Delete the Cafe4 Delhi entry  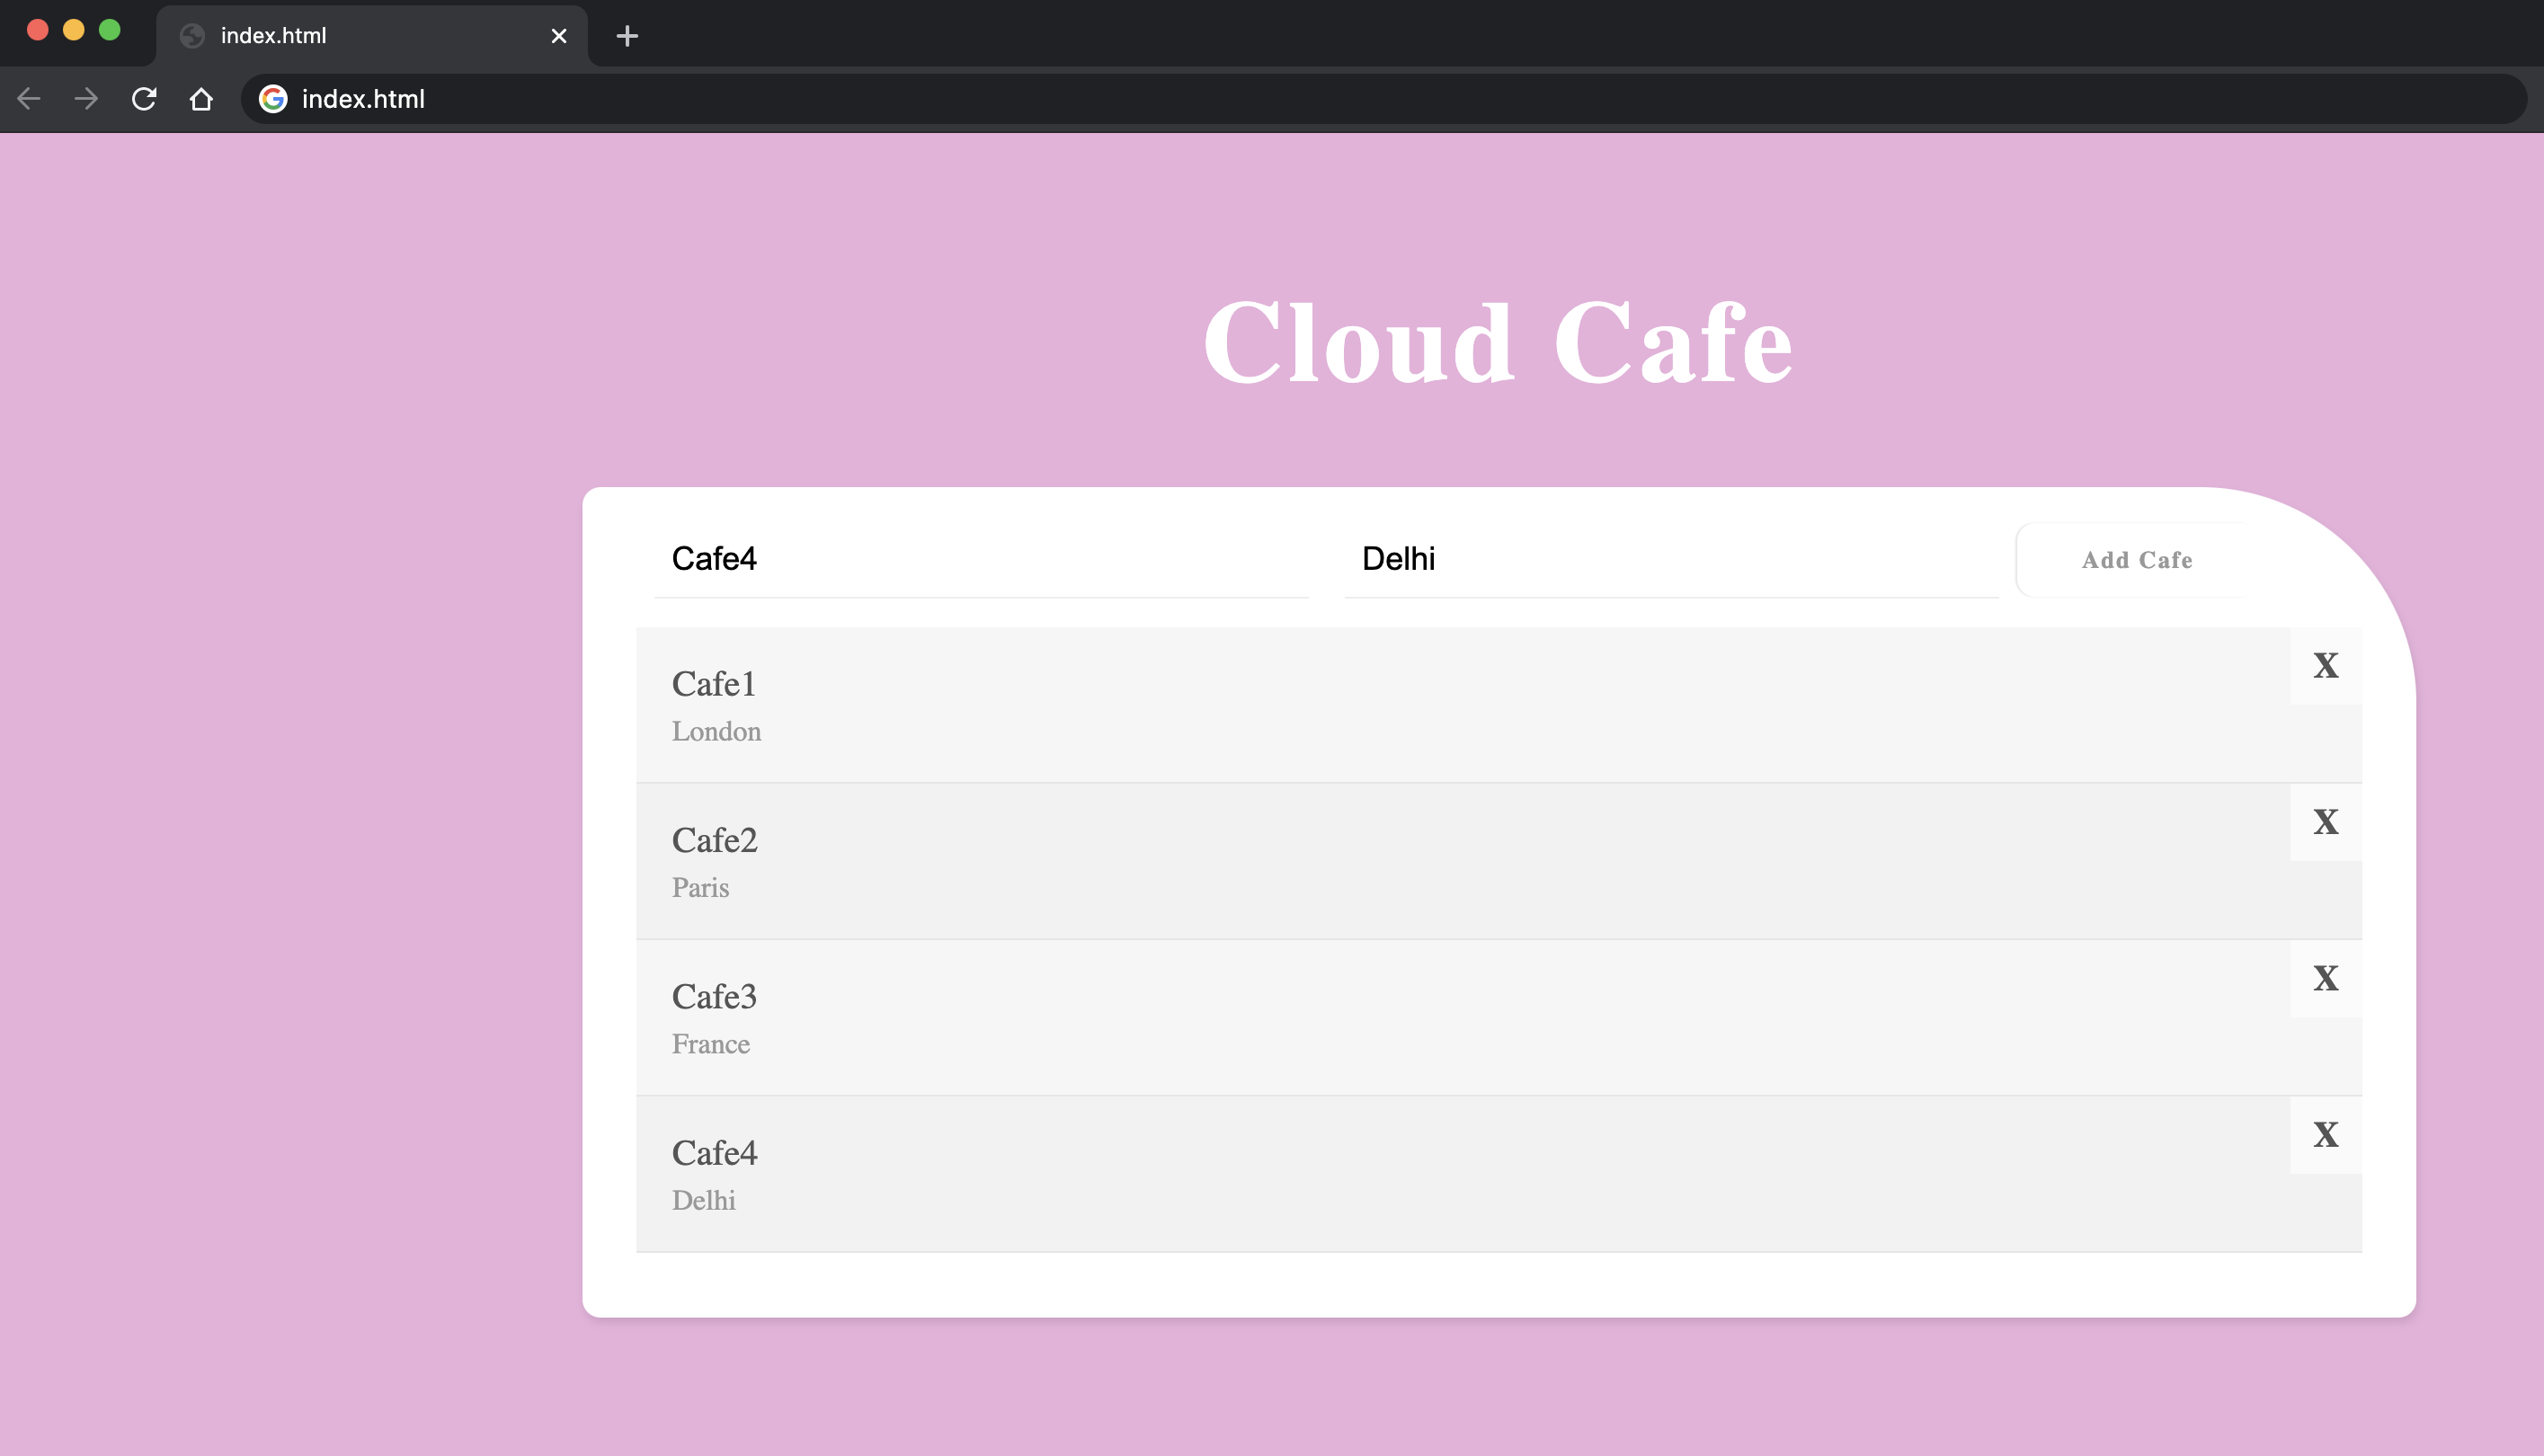tap(2325, 1135)
